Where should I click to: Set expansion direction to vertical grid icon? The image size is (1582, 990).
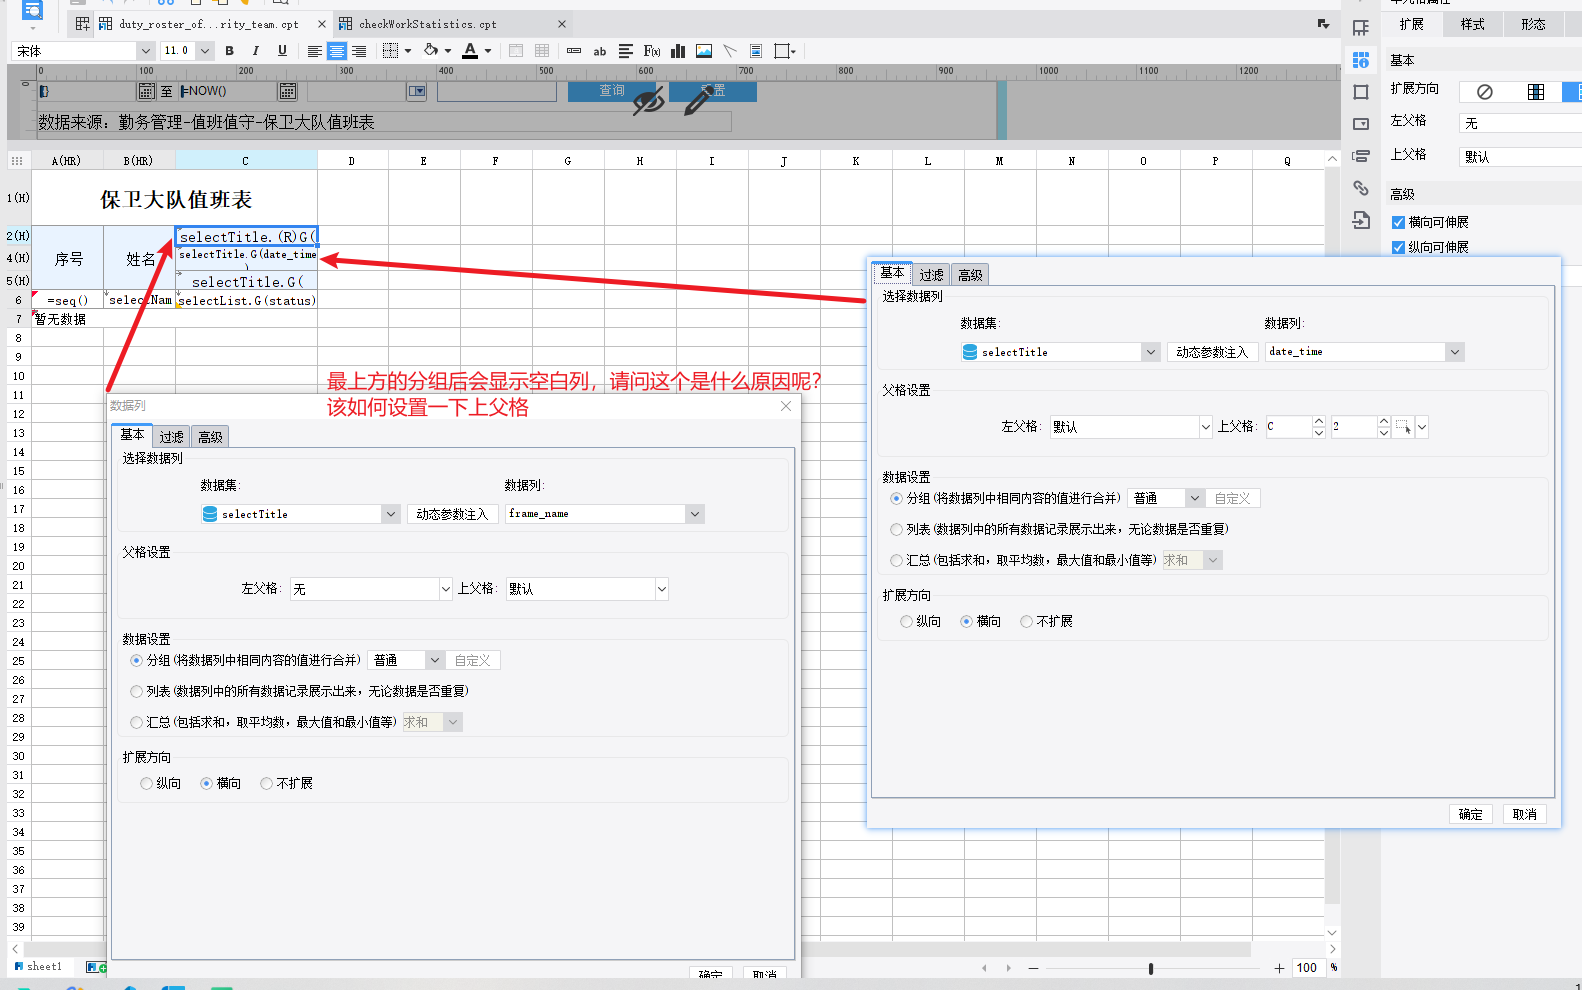(1536, 92)
